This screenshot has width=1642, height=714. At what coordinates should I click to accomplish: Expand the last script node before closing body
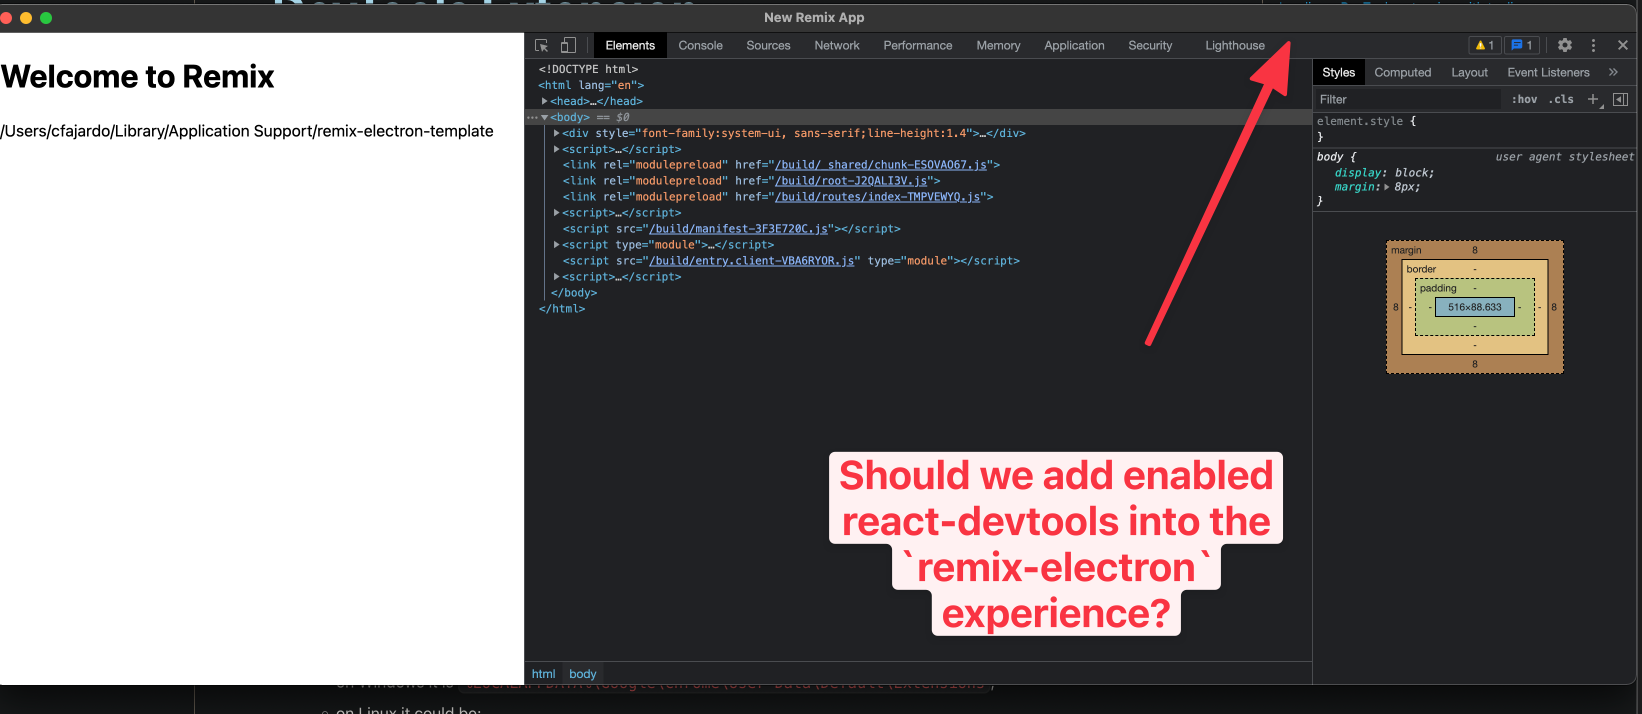point(557,277)
